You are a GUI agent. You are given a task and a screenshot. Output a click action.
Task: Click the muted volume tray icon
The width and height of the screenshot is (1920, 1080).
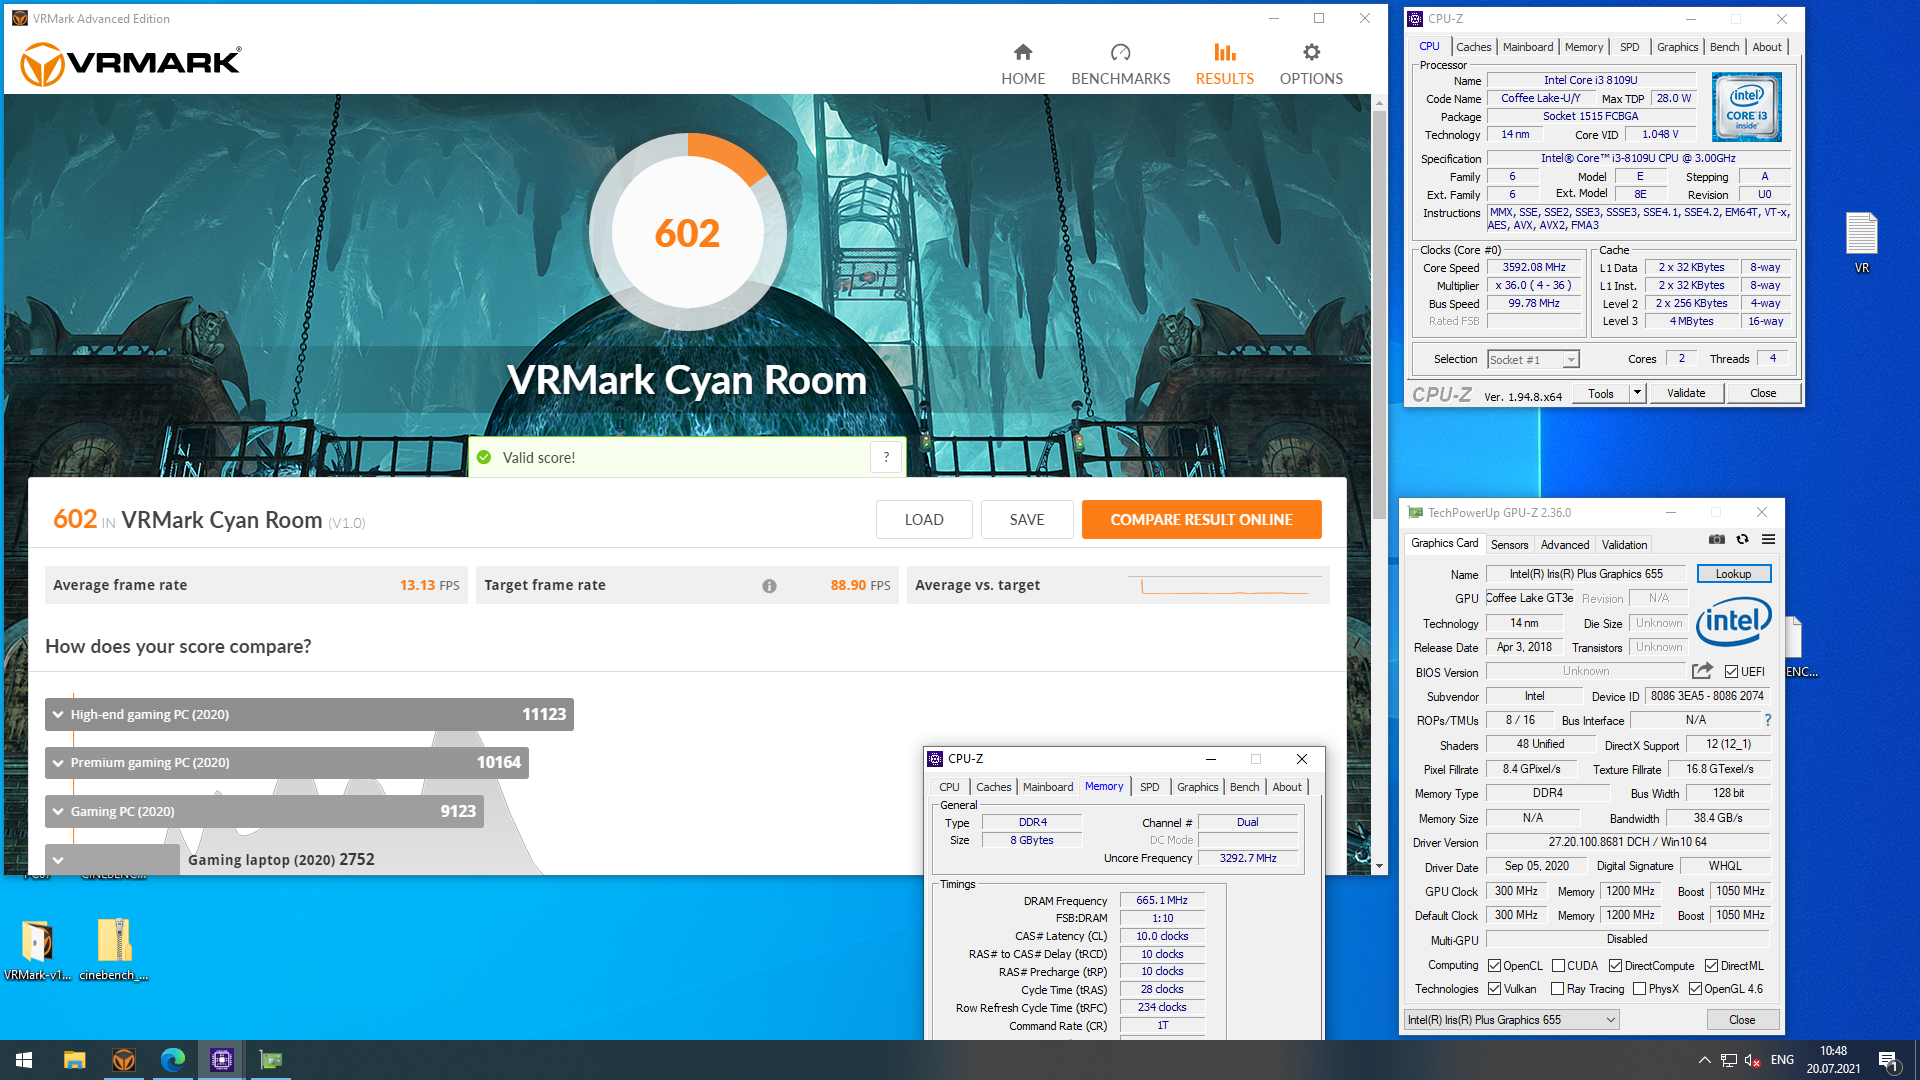[1752, 1060]
